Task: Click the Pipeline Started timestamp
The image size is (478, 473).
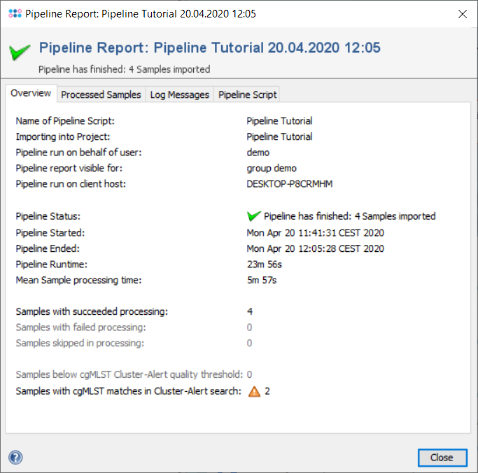Action: click(x=315, y=233)
